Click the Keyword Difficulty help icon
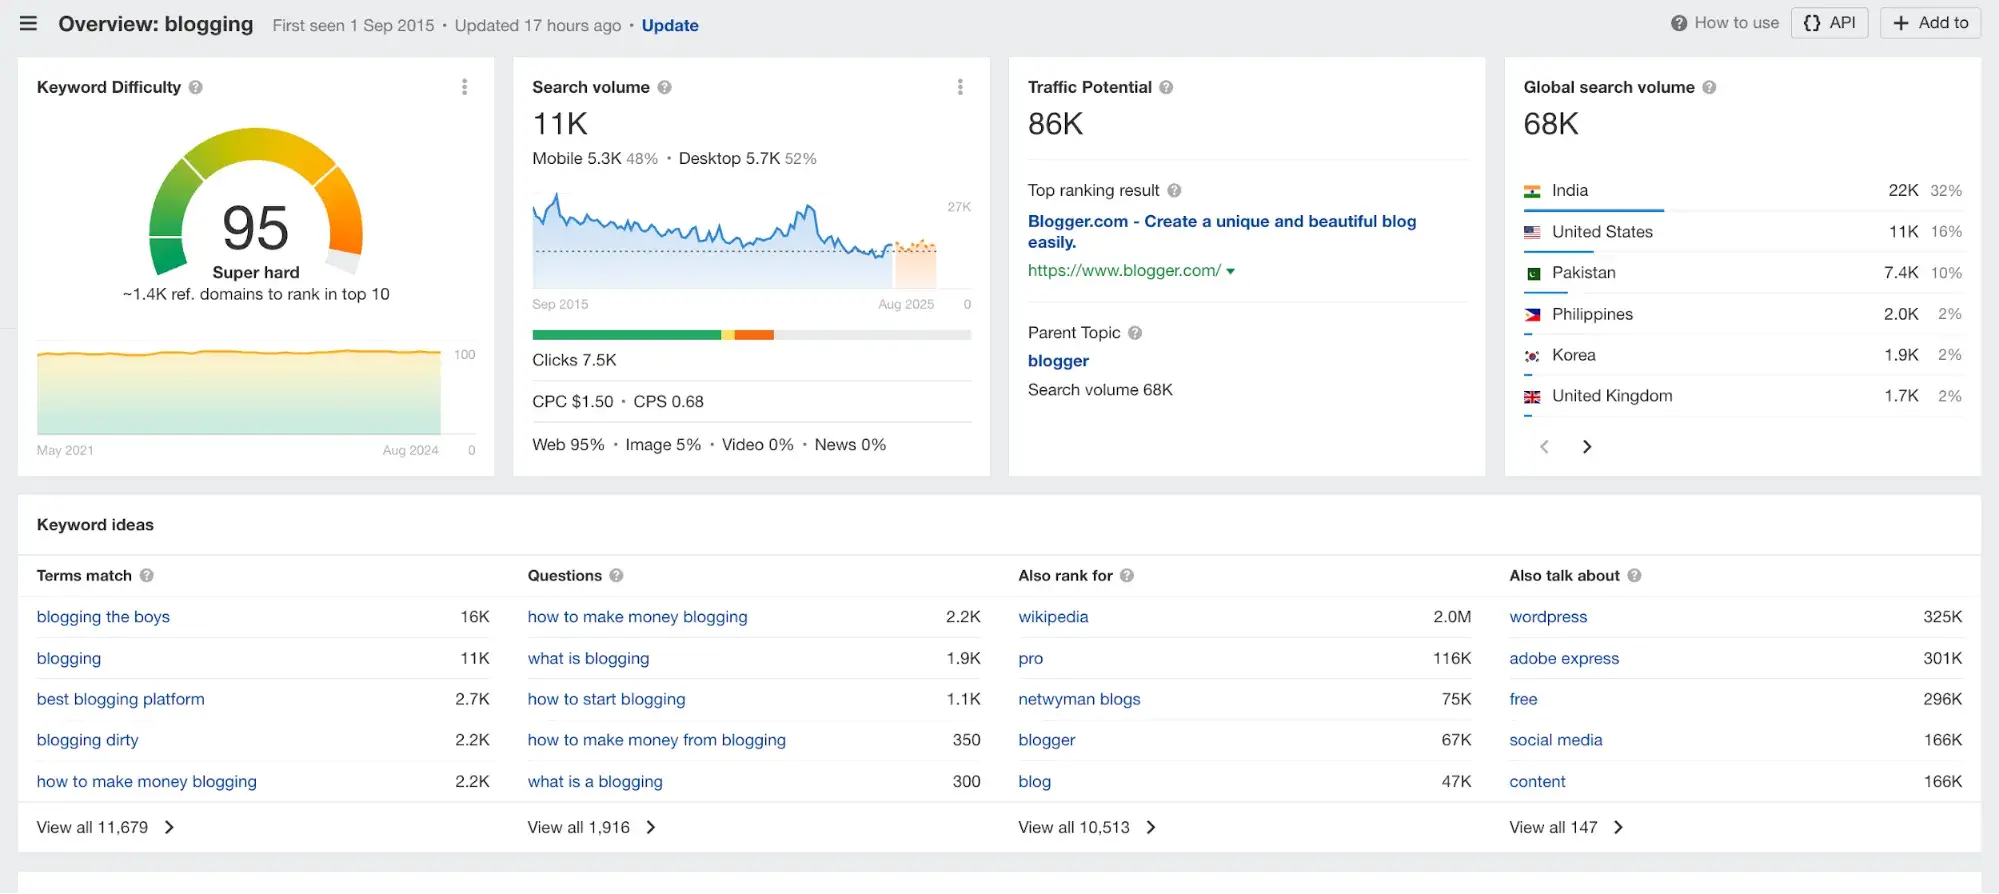 point(196,87)
